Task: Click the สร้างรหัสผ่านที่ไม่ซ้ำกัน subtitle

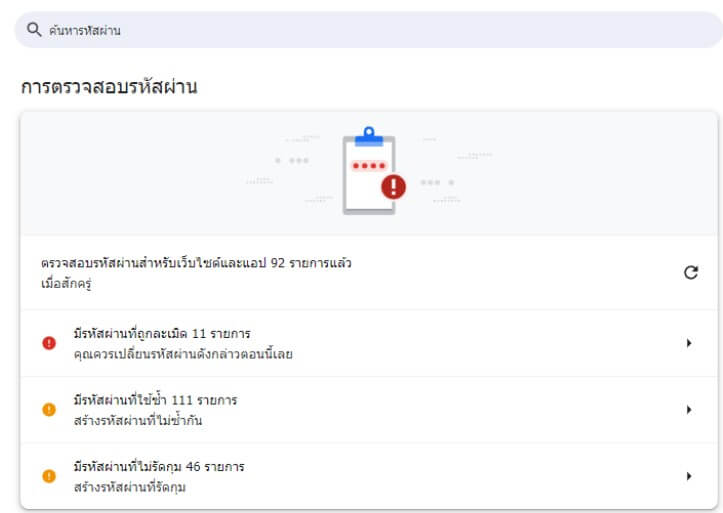Action: coord(137,420)
